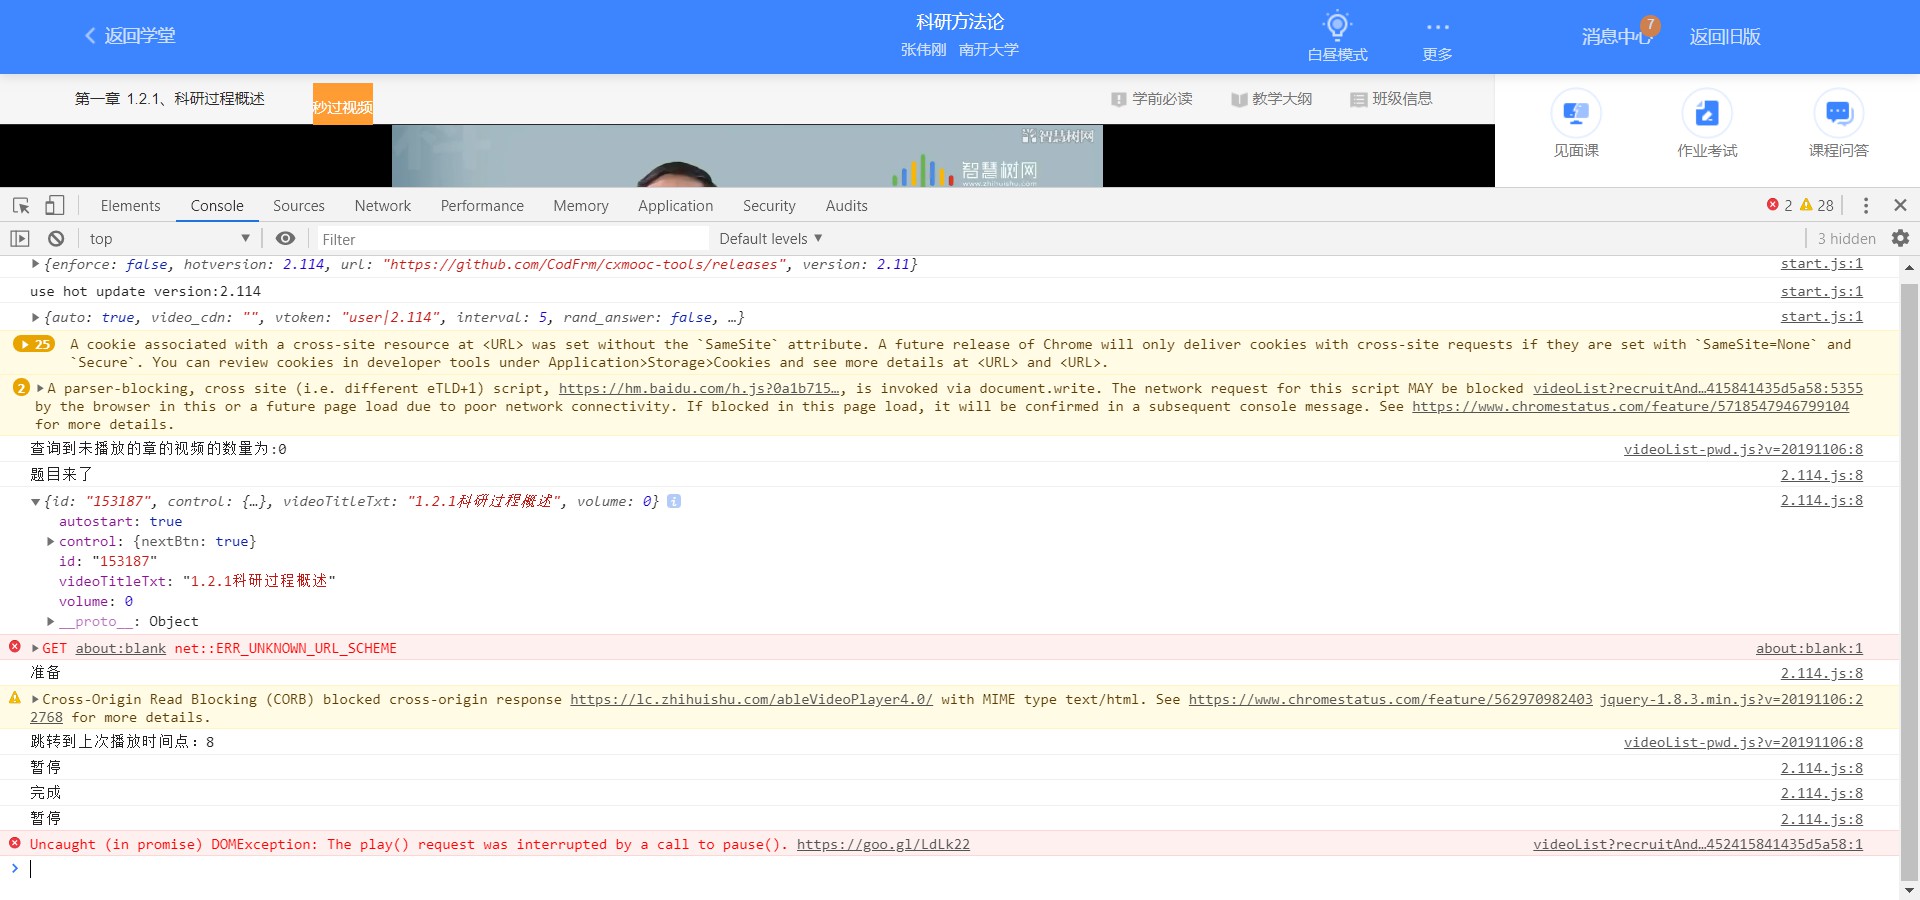Open videoList-pwd.js link beside 查询到未播放
Screen dimensions: 1920x900
1743,449
